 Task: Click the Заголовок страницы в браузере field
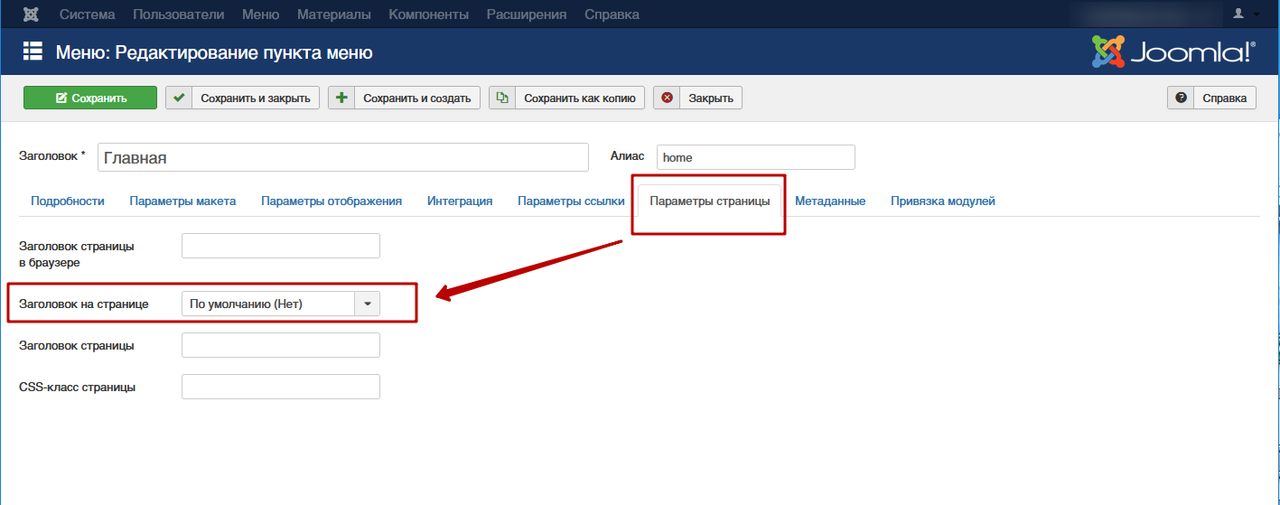(281, 246)
